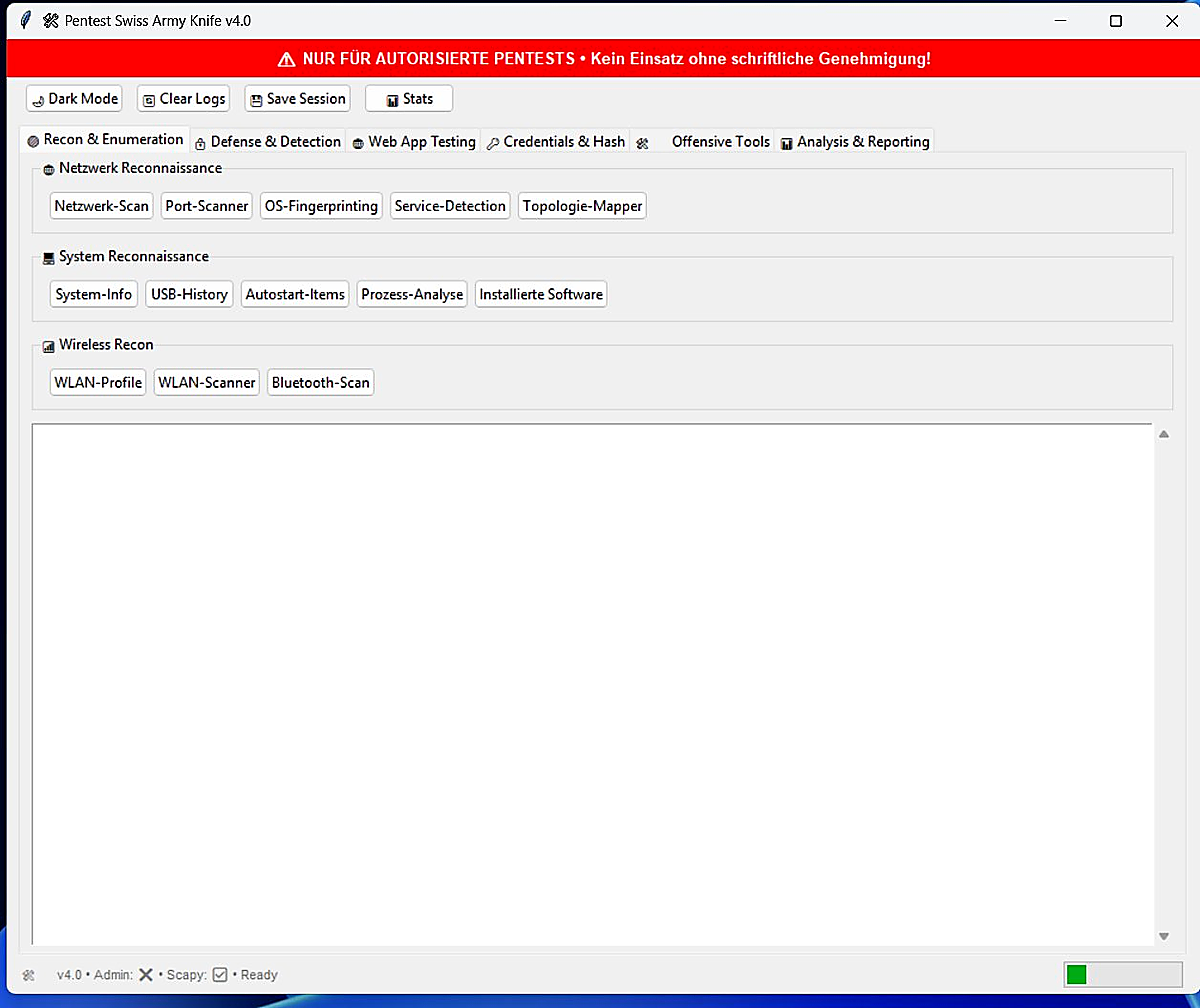Viewport: 1200px width, 1008px height.
Task: Click computer icon beside System Reconnaissance
Action: point(49,258)
